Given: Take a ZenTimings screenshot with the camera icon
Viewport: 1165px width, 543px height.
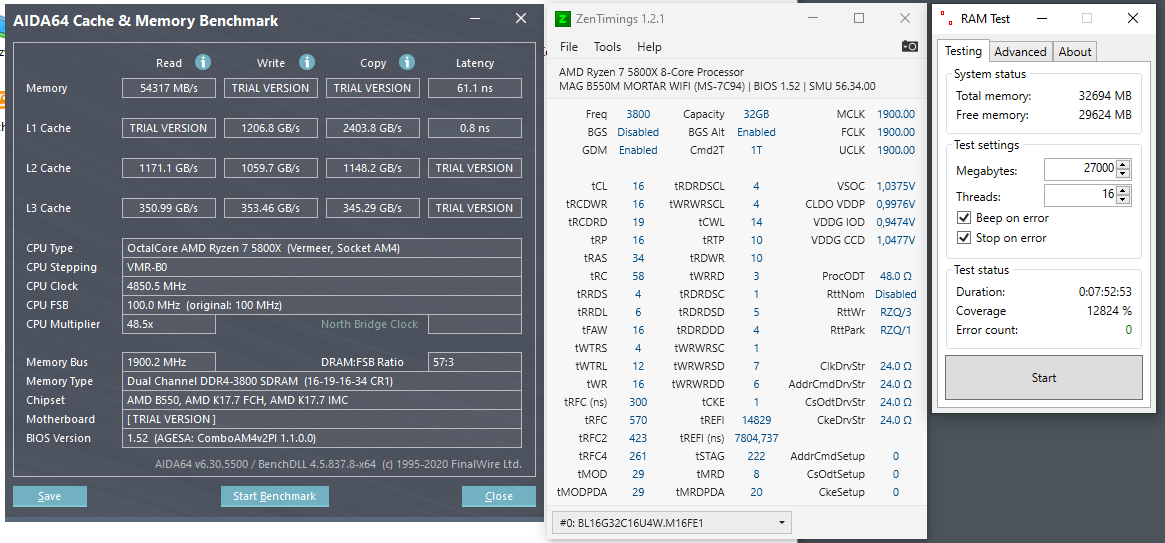Looking at the screenshot, I should click(x=909, y=46).
